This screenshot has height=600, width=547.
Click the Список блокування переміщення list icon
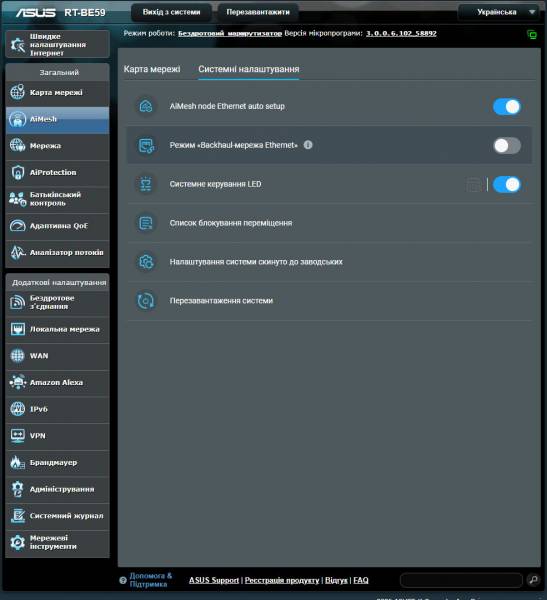[146, 223]
